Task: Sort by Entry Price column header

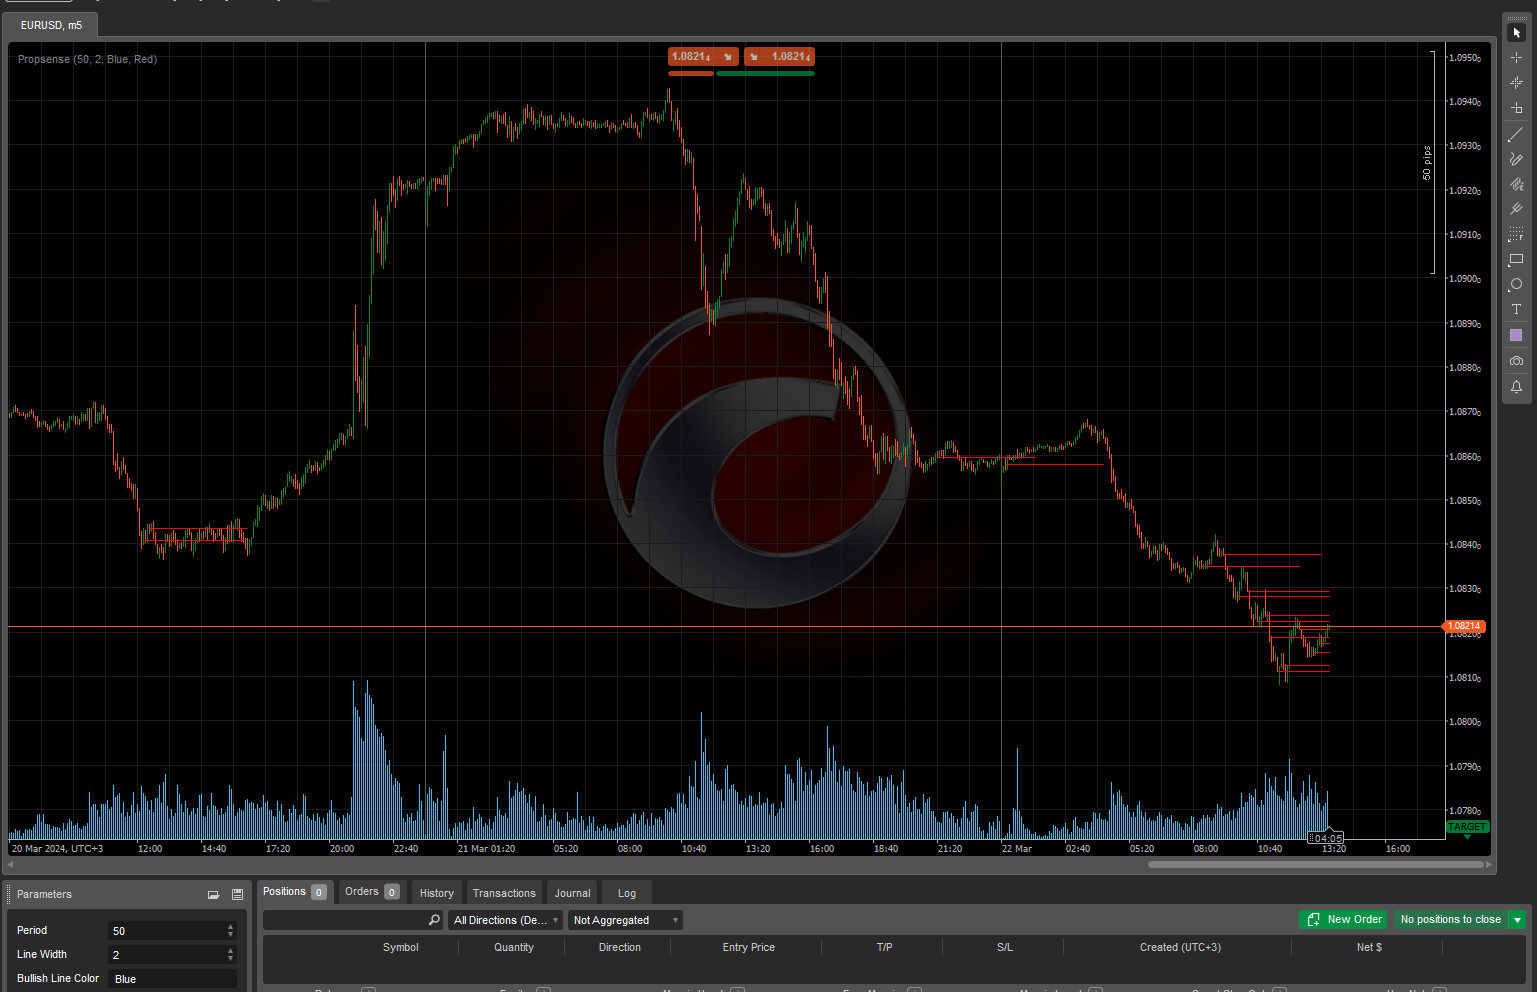Action: pyautogui.click(x=749, y=947)
